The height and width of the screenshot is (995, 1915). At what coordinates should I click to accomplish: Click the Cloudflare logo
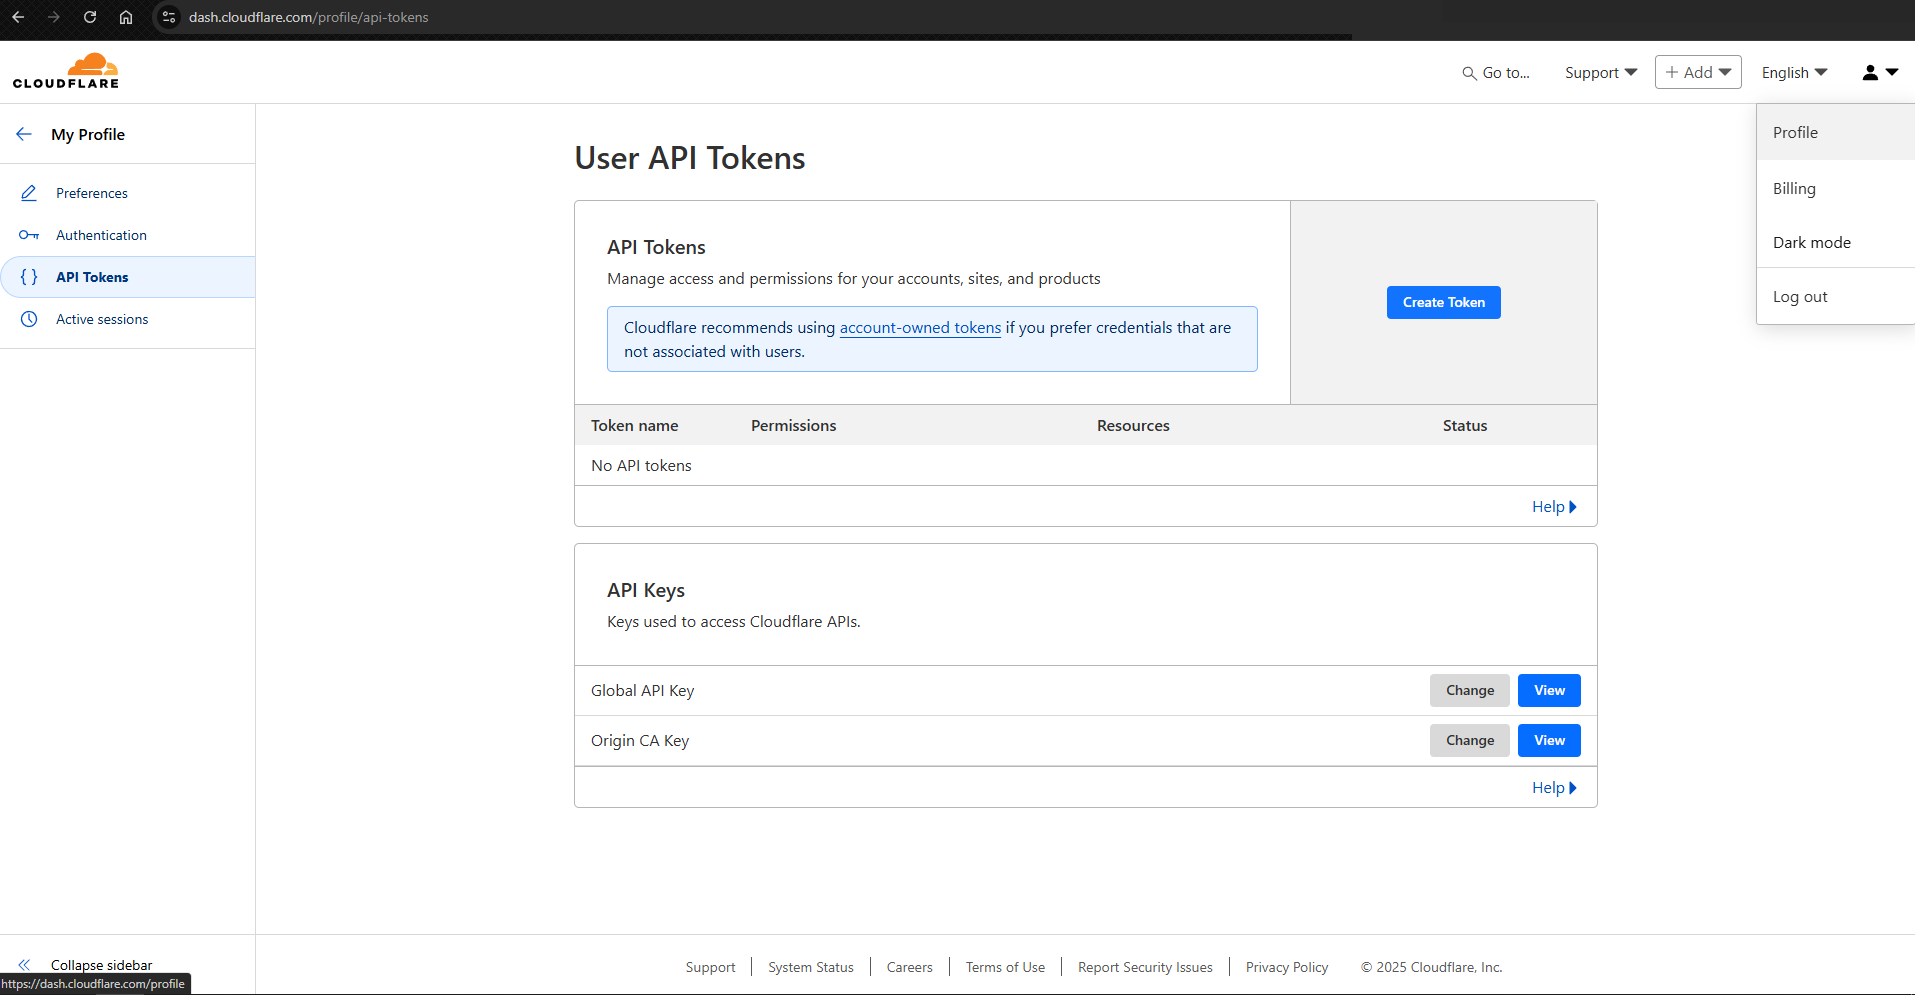(x=65, y=70)
